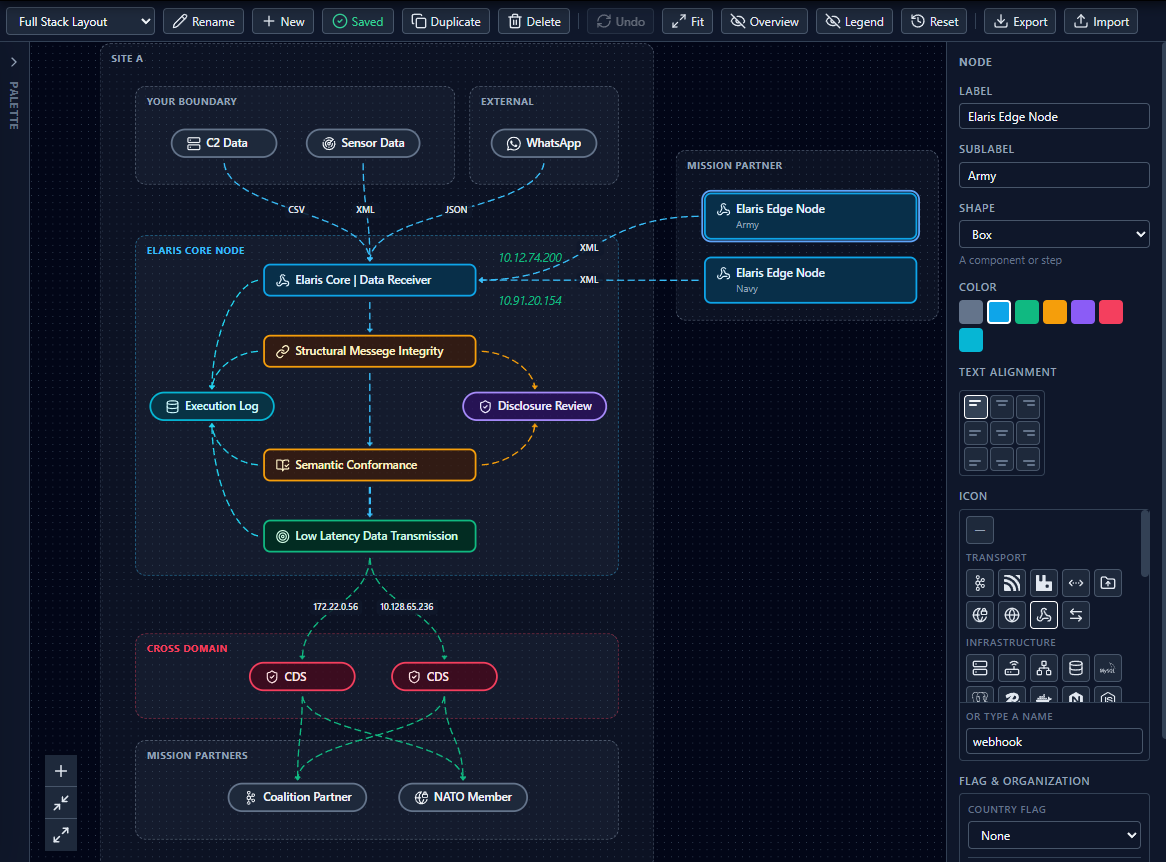Image resolution: width=1166 pixels, height=862 pixels.
Task: Open the Shape dropdown showing Box
Action: pyautogui.click(x=1054, y=234)
